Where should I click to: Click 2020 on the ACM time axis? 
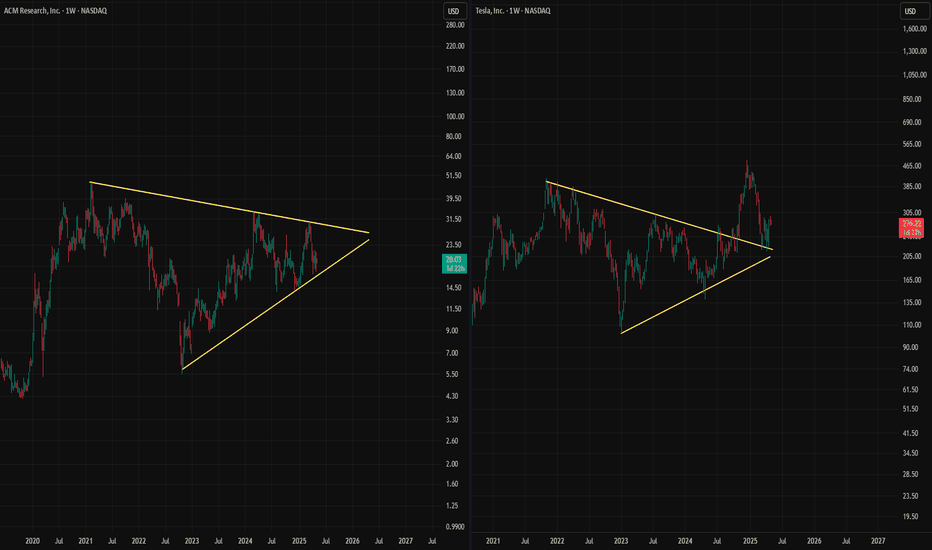32,541
